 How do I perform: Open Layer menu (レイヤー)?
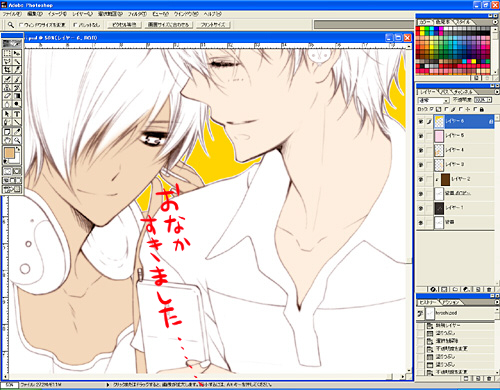pos(82,14)
